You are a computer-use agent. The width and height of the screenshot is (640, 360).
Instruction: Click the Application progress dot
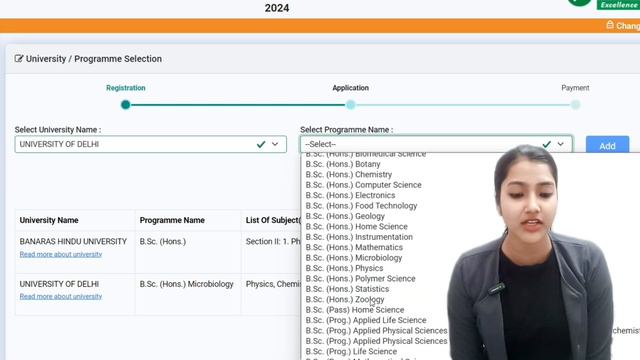(351, 105)
